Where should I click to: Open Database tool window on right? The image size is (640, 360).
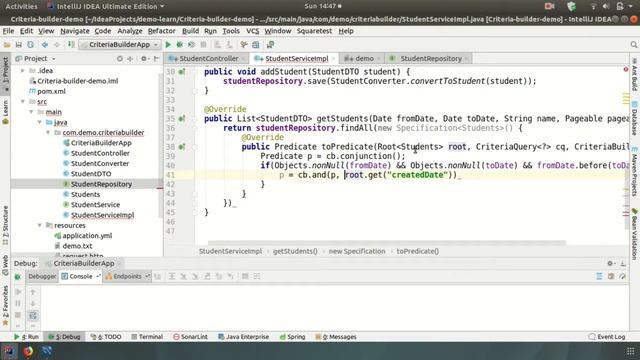(x=635, y=118)
